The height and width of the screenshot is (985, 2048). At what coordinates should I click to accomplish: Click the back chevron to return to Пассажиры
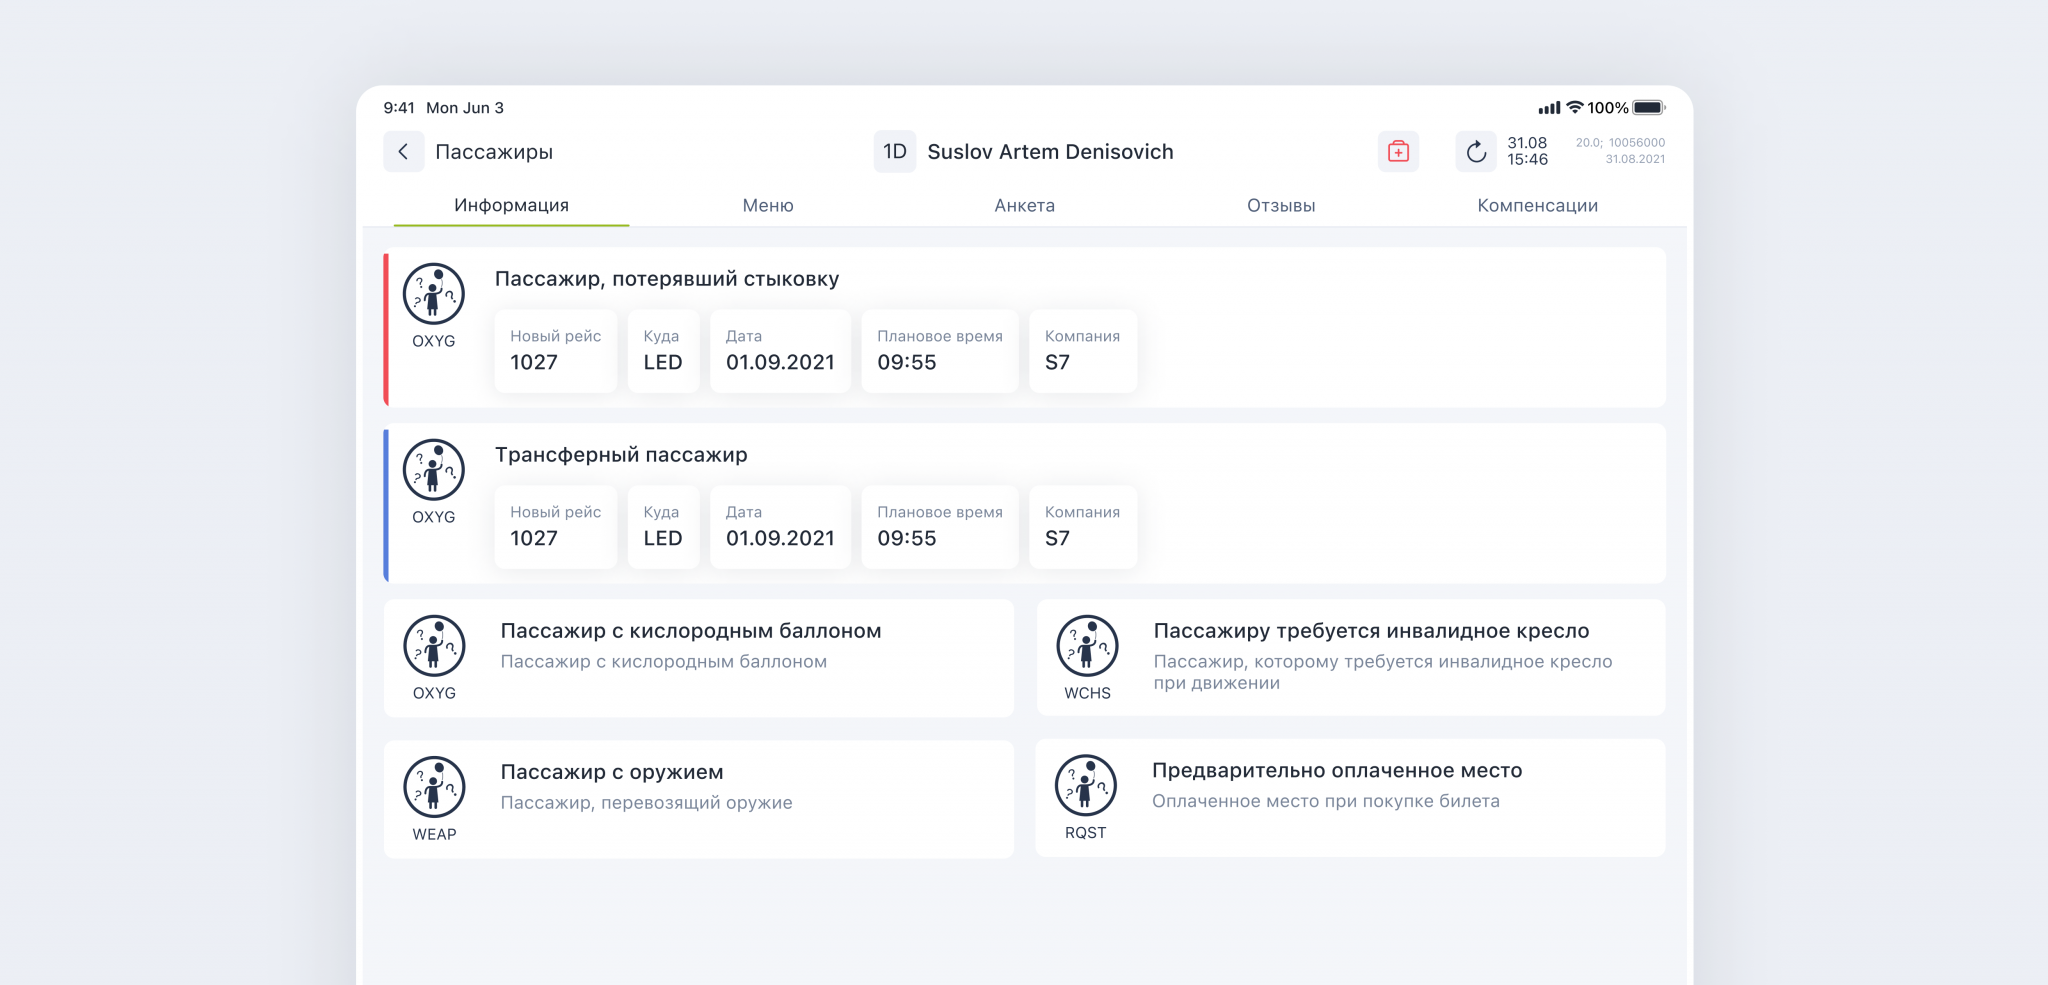(403, 151)
